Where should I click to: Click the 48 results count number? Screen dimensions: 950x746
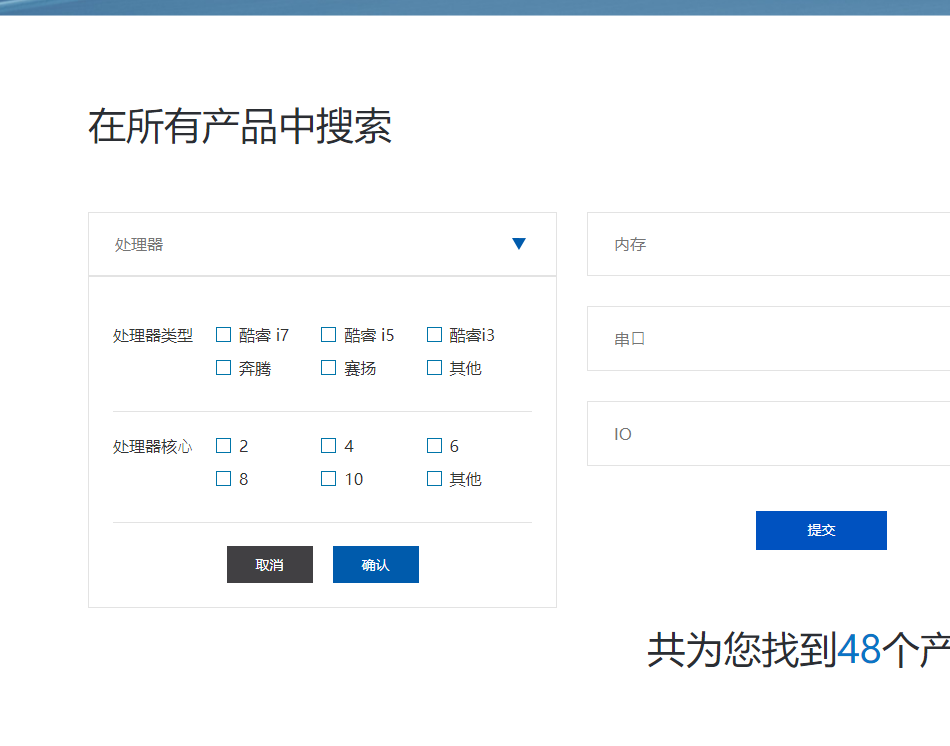coord(859,650)
